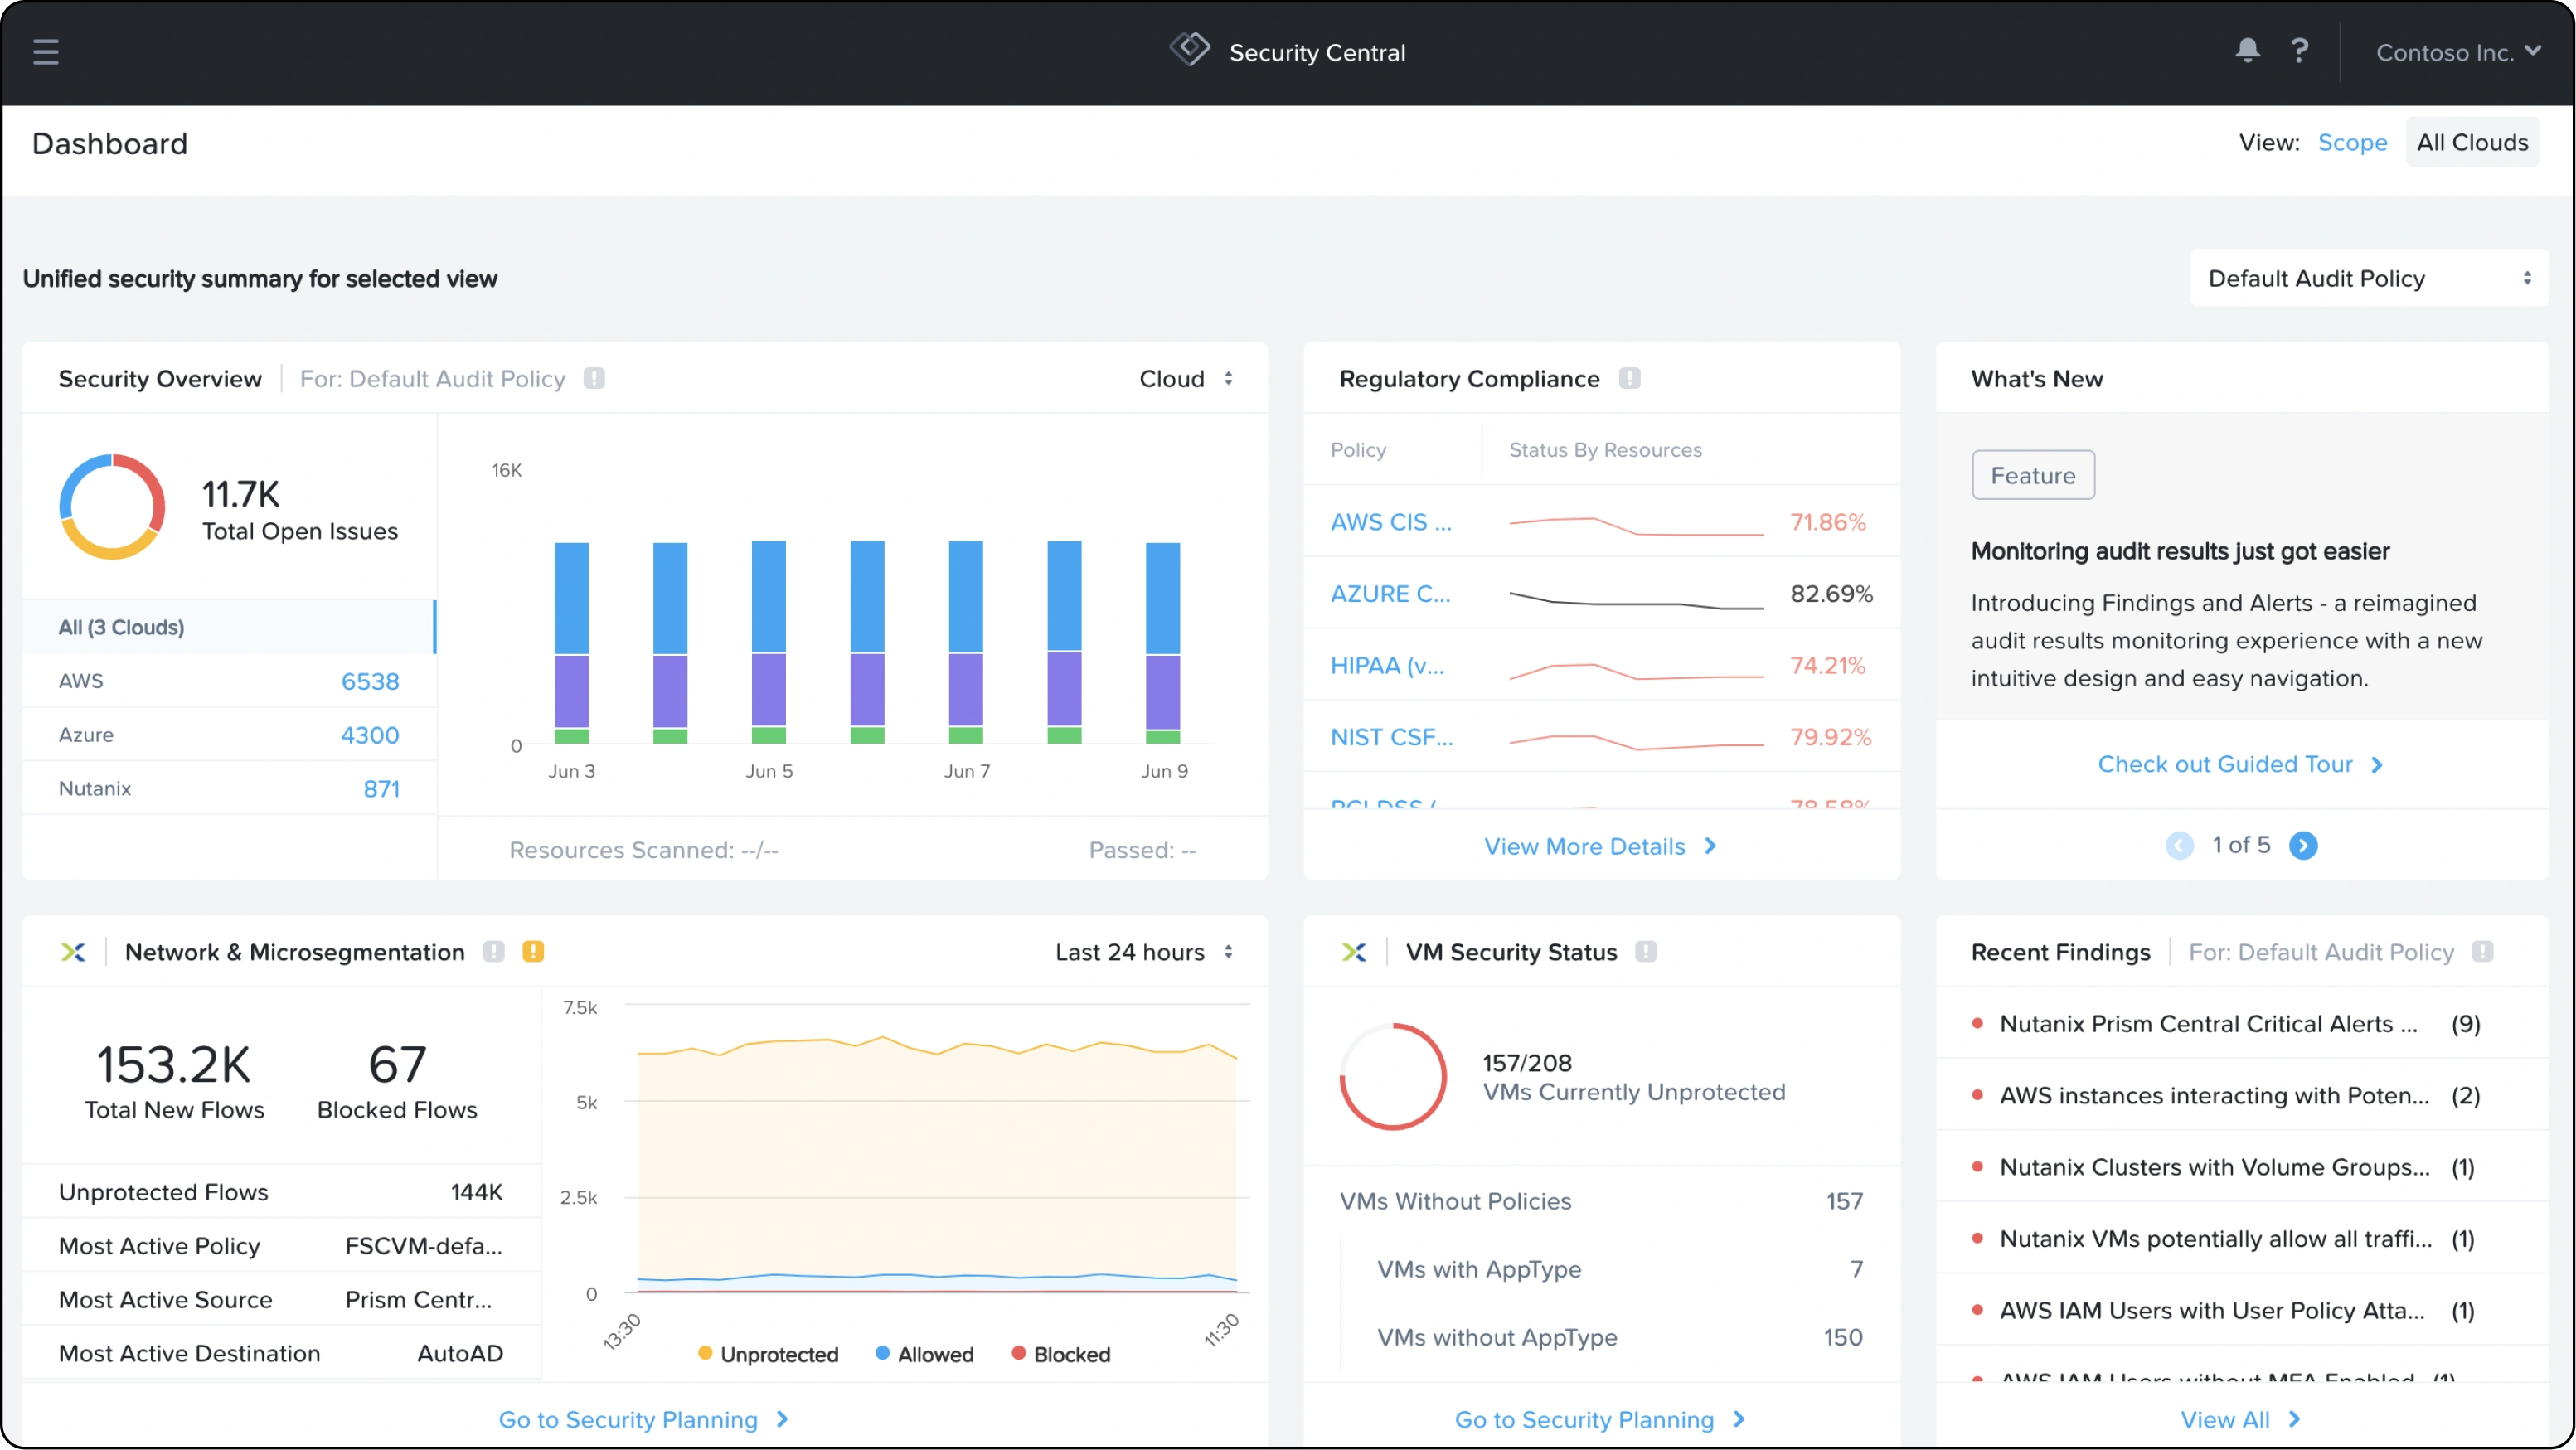Open the AWS CIS policy link
Image resolution: width=2576 pixels, height=1450 pixels.
tap(1390, 522)
